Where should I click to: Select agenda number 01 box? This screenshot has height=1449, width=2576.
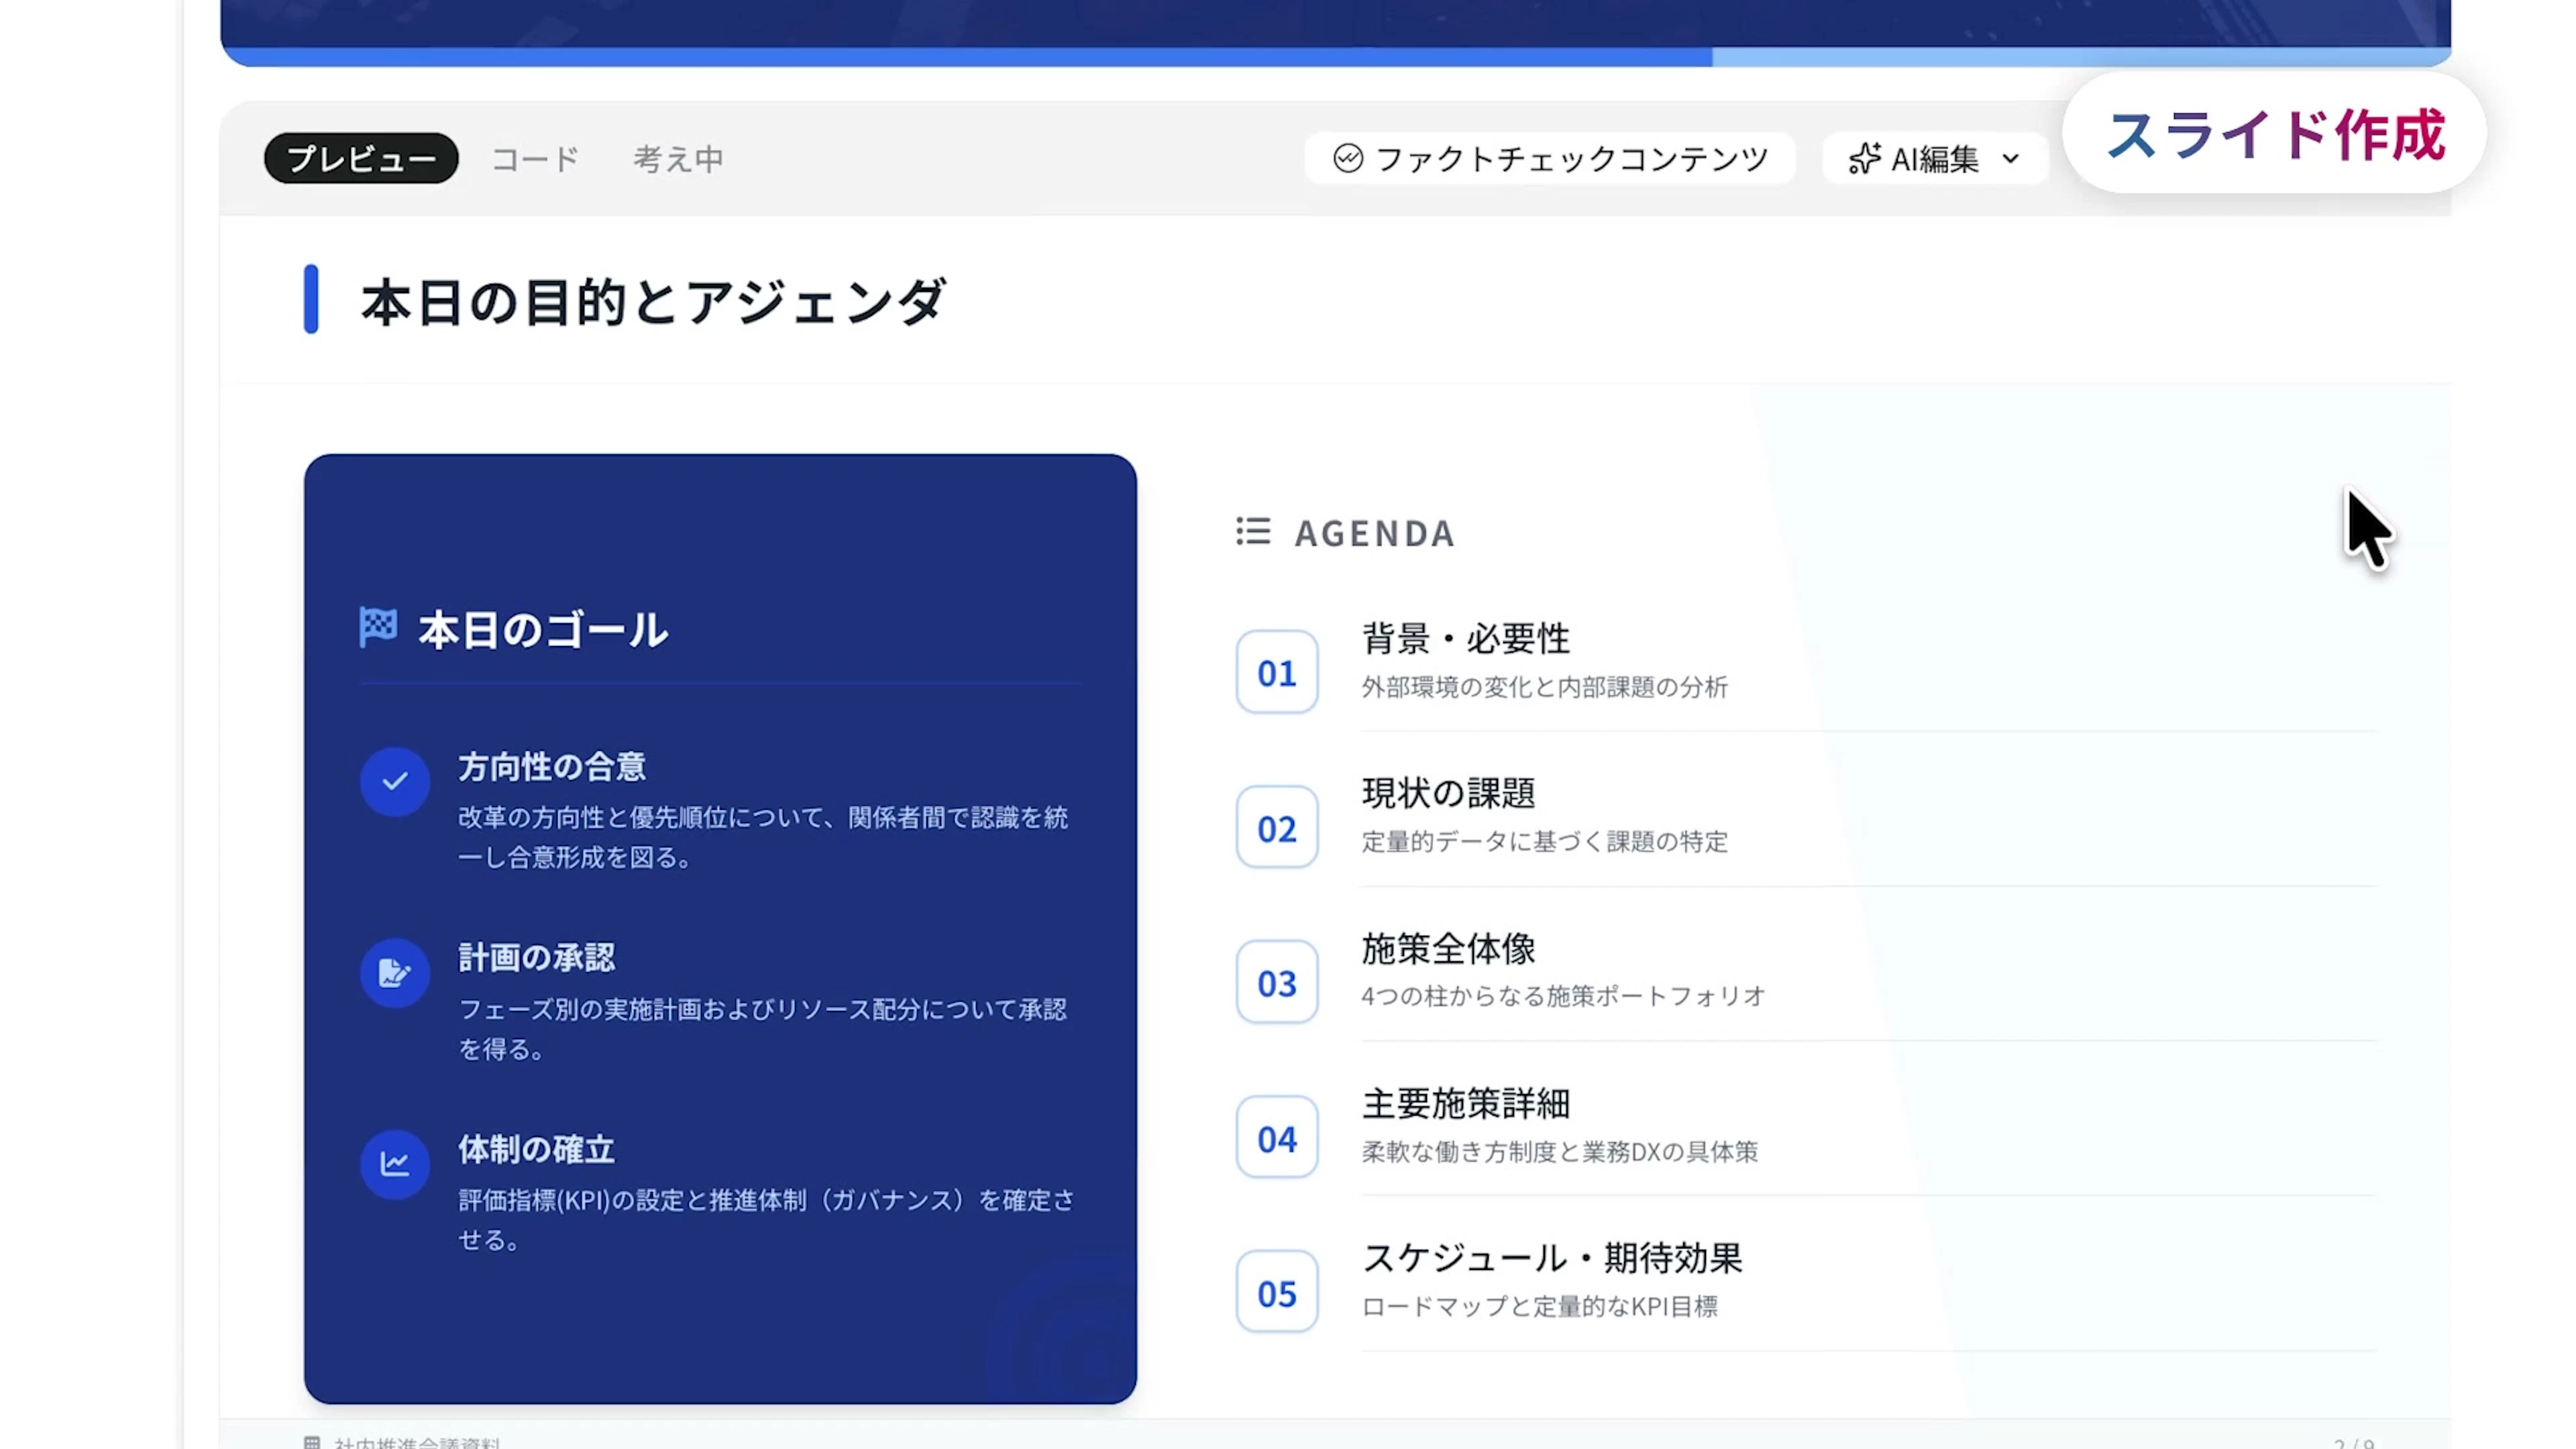pos(1276,672)
